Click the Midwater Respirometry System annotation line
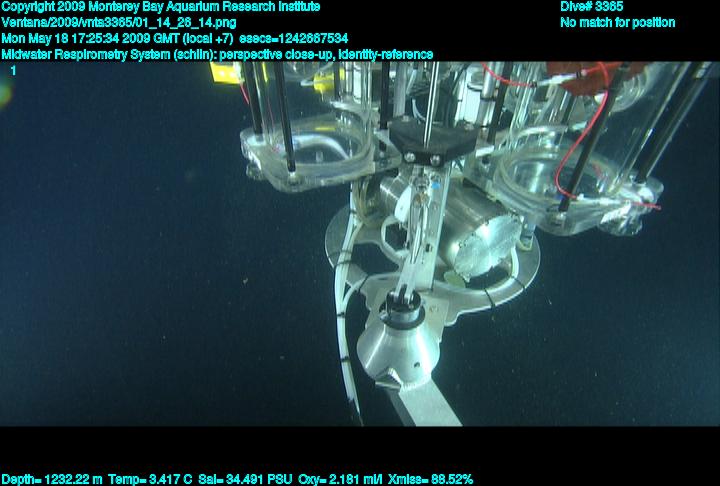Image resolution: width=720 pixels, height=486 pixels. pos(217,55)
